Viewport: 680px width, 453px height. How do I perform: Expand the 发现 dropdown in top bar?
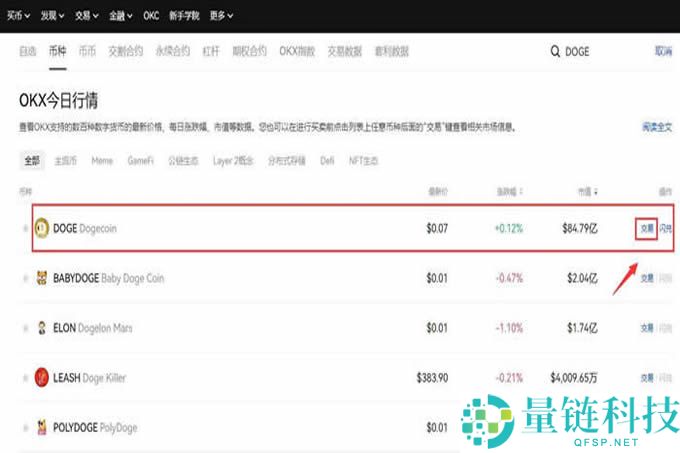click(x=52, y=16)
